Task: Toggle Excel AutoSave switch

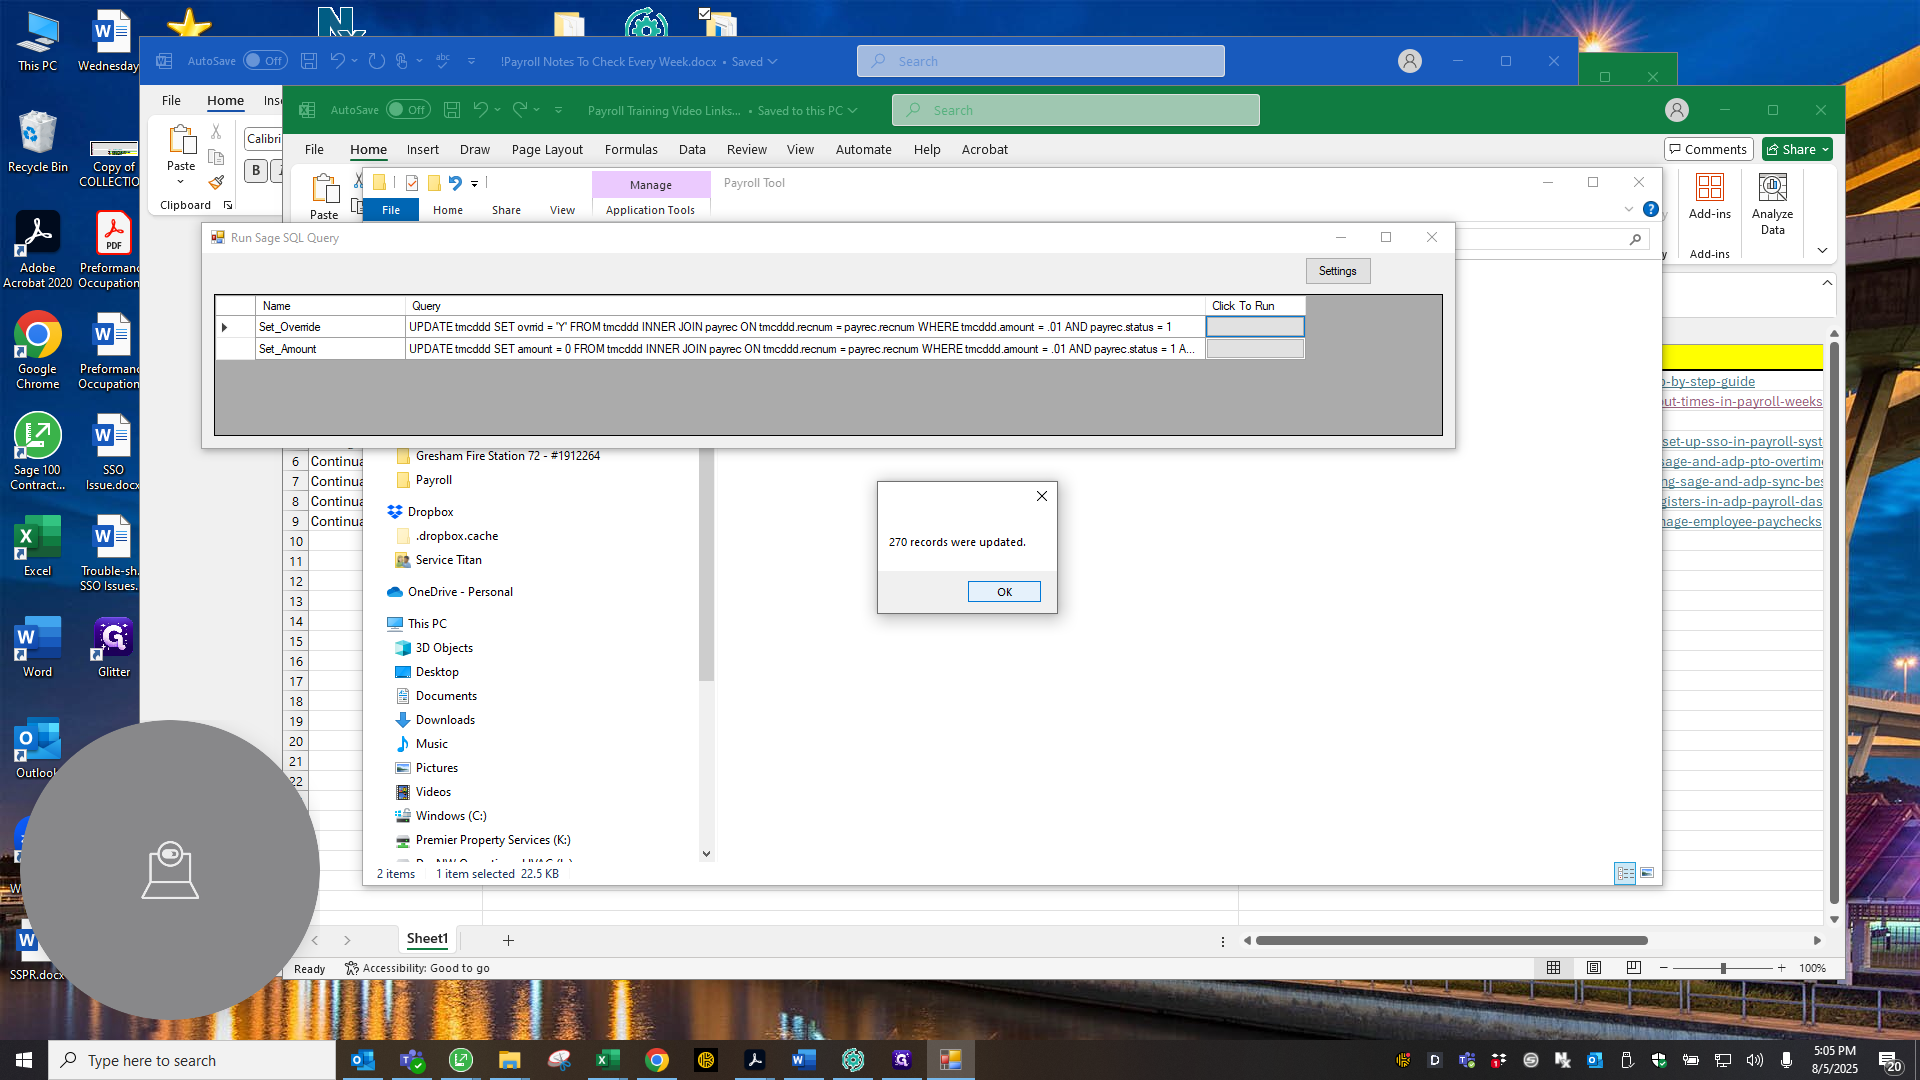Action: pyautogui.click(x=408, y=110)
